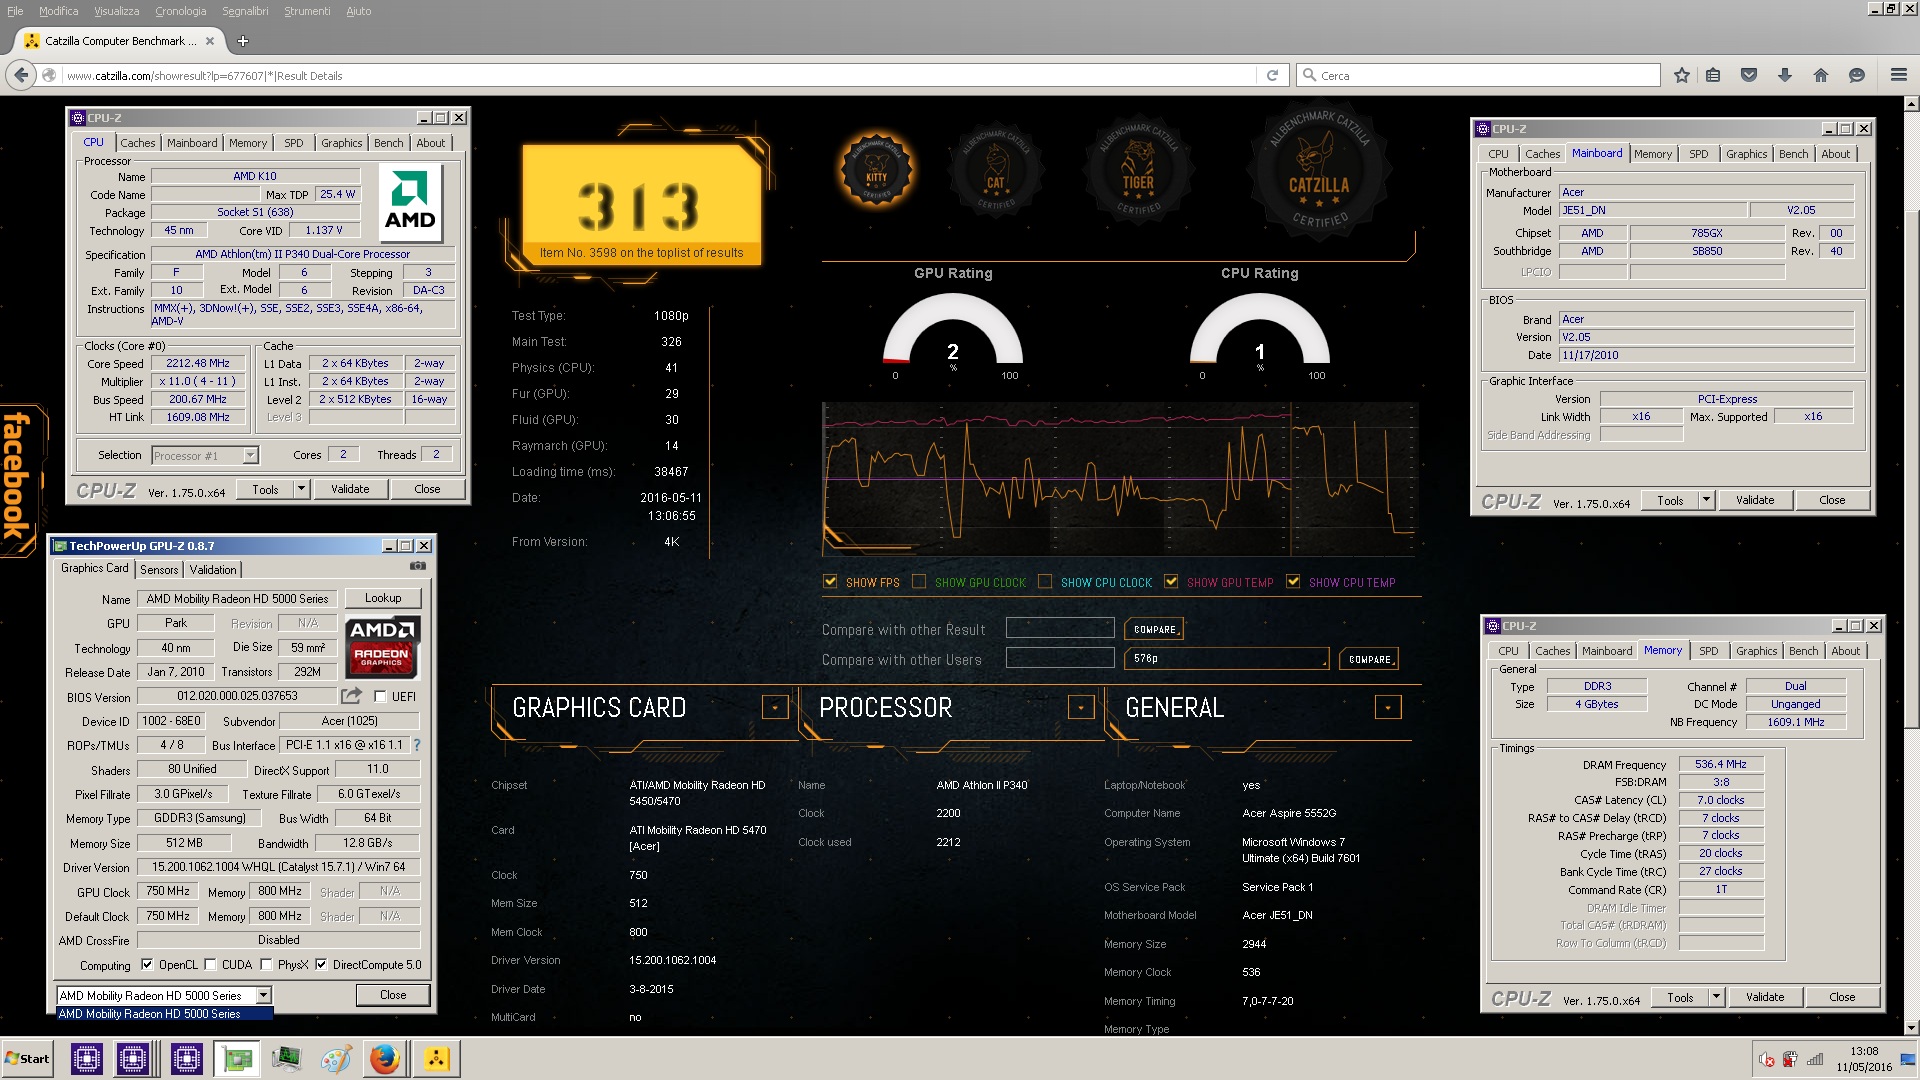Go to the browser home page icon
Screen dimensions: 1920x1080
click(1821, 75)
